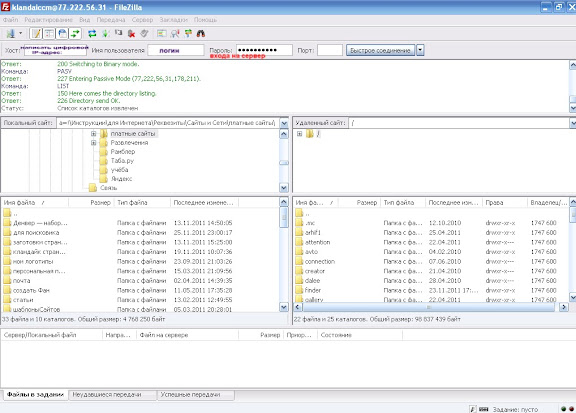Toggle the transfer queue display
The width and height of the screenshot is (576, 413).
pos(75,34)
